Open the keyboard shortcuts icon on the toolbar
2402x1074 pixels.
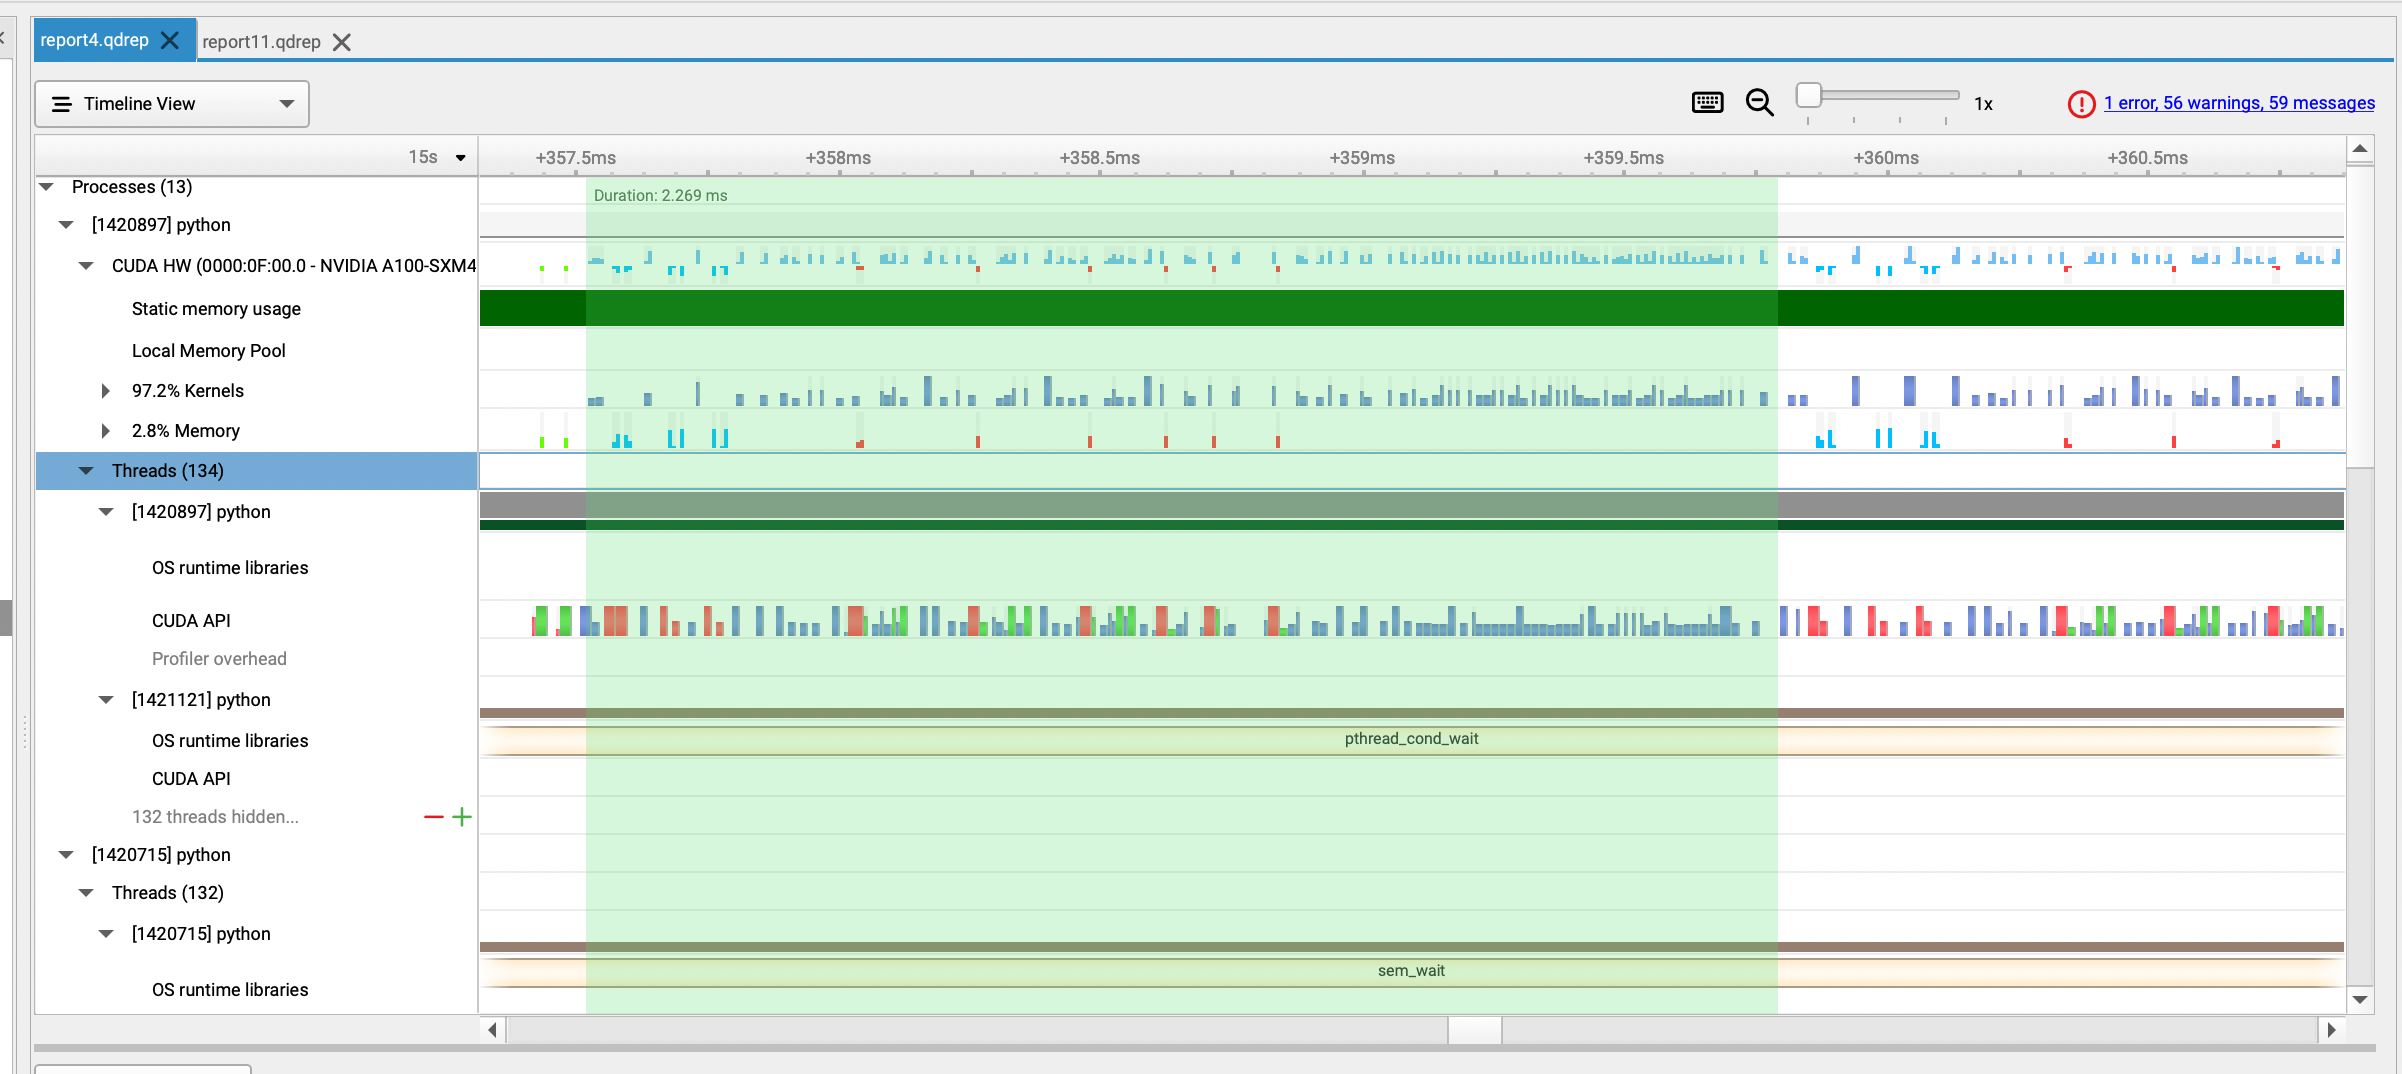pos(1708,103)
